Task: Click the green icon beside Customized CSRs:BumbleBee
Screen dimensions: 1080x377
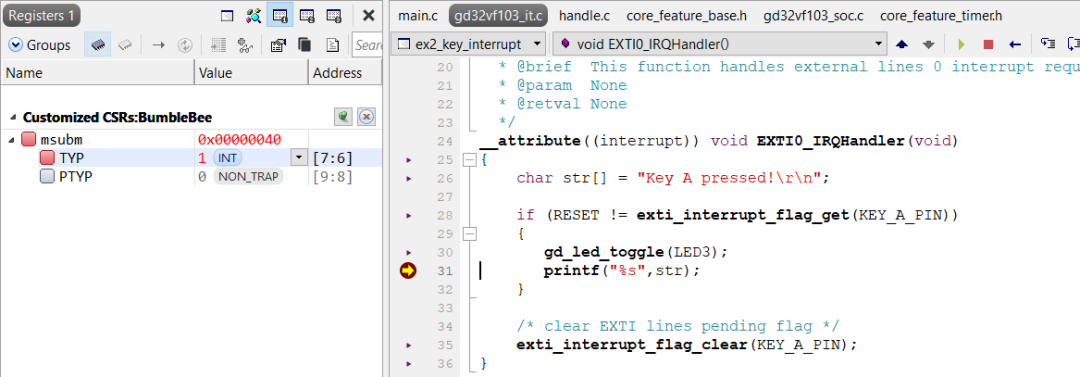Action: (344, 117)
